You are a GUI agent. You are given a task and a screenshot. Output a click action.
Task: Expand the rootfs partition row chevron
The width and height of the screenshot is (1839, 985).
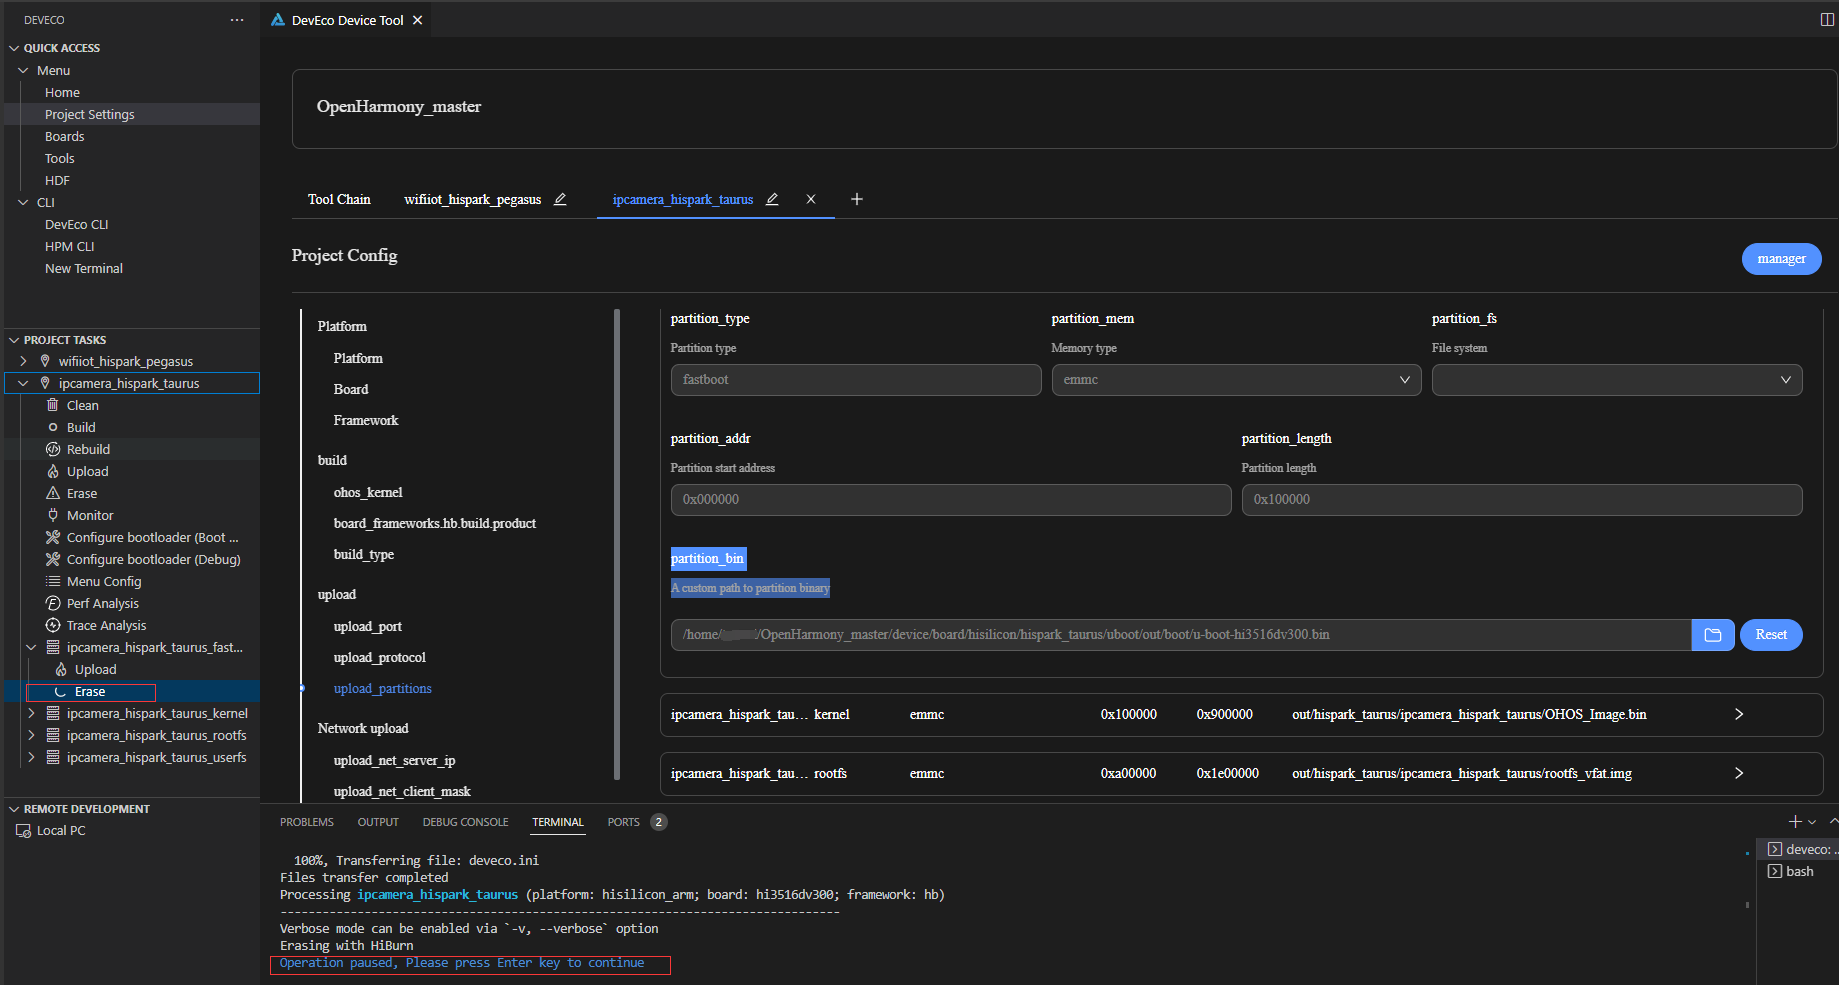coord(1739,773)
